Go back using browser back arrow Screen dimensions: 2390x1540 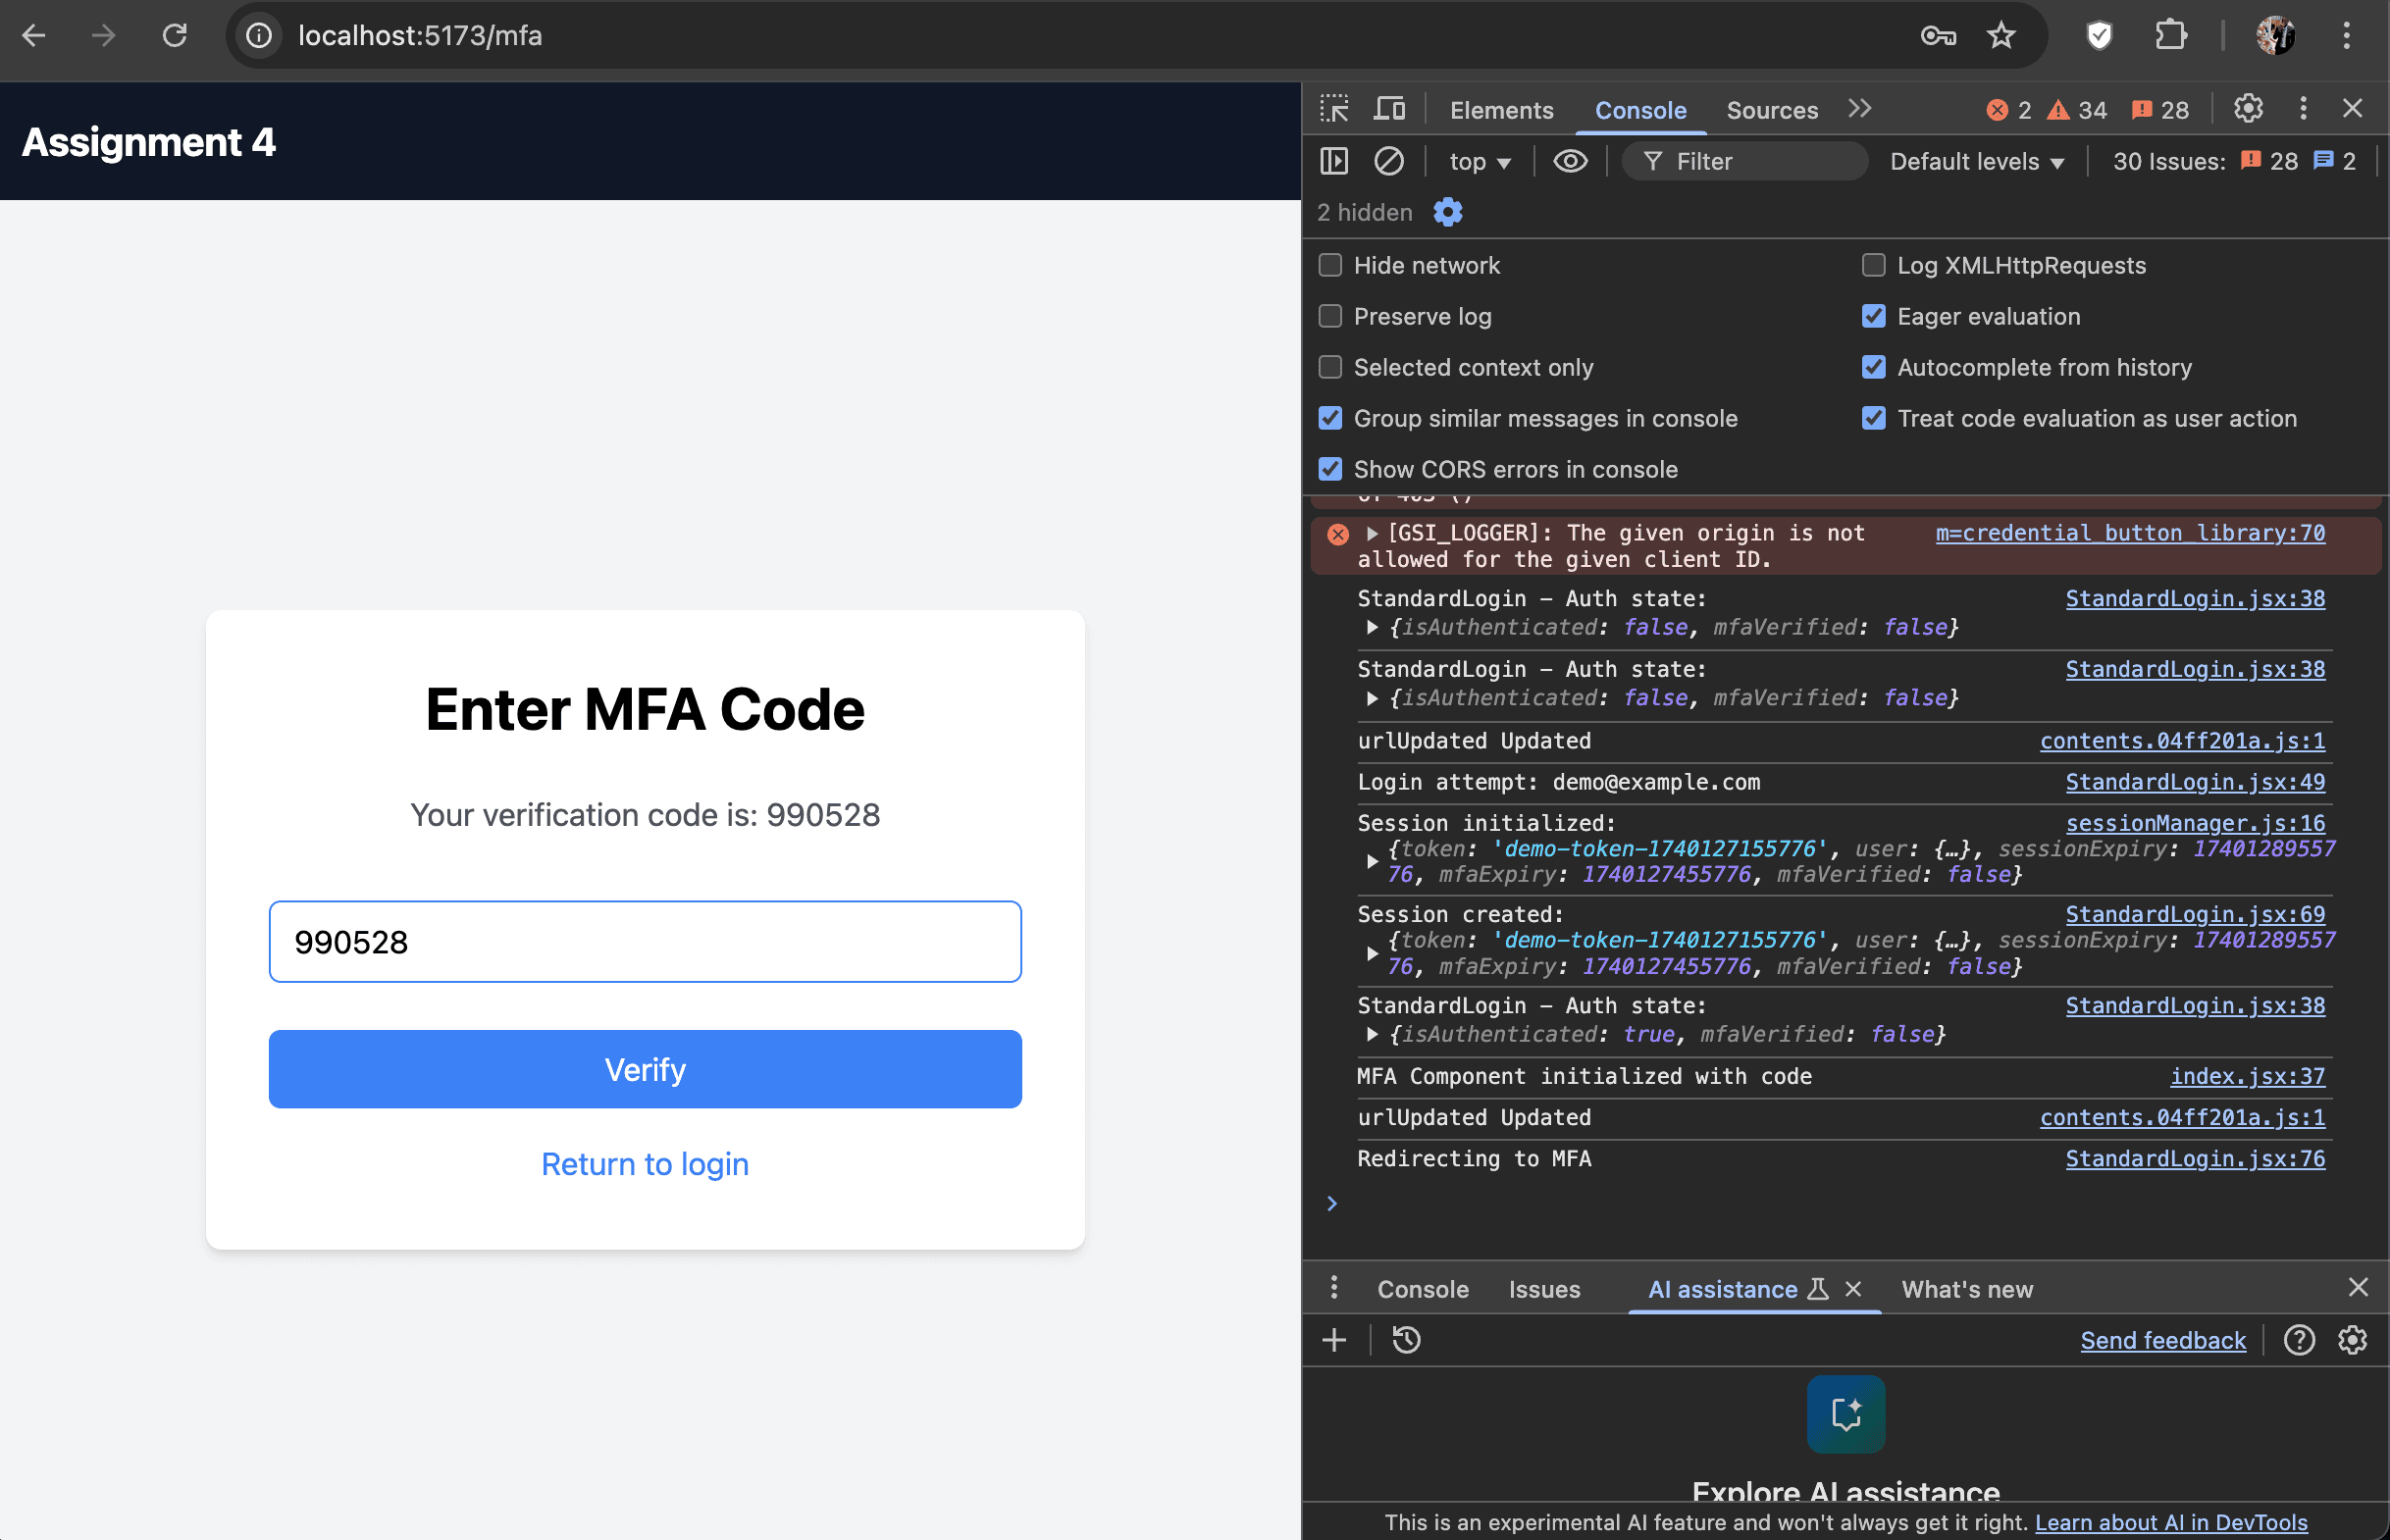tap(34, 36)
